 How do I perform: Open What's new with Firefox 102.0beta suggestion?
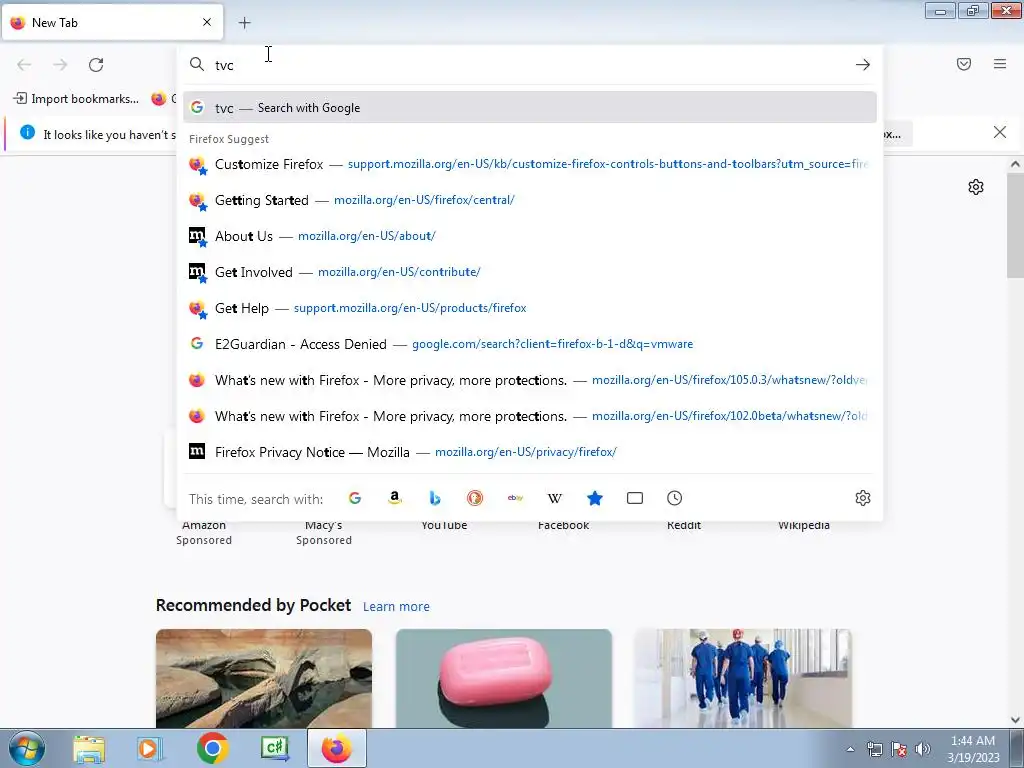530,415
